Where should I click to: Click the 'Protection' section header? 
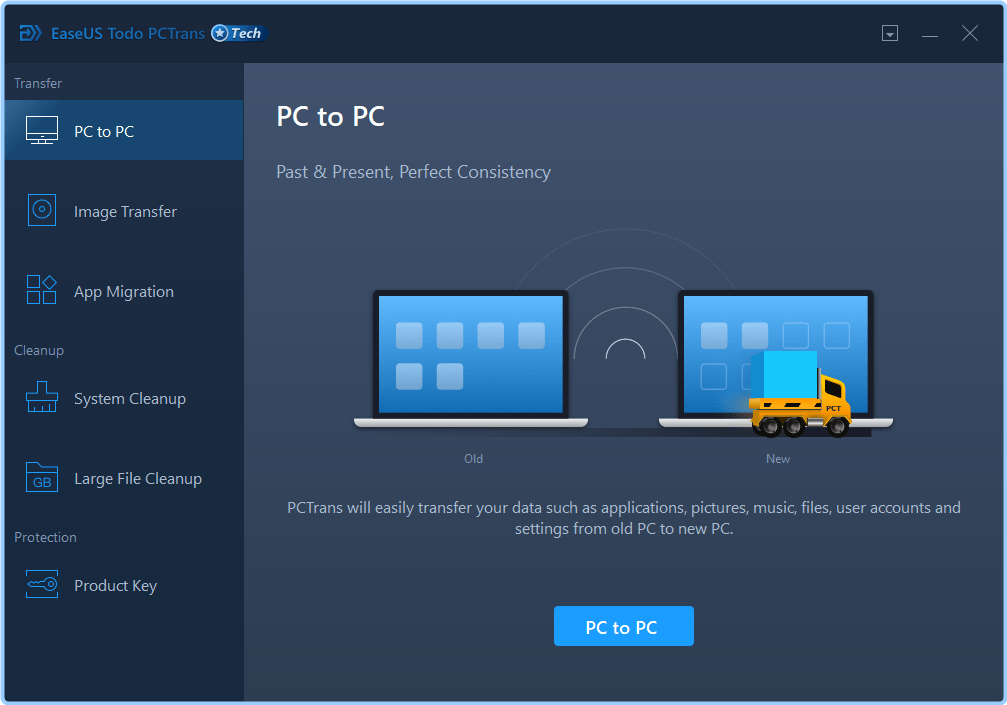coord(46,537)
